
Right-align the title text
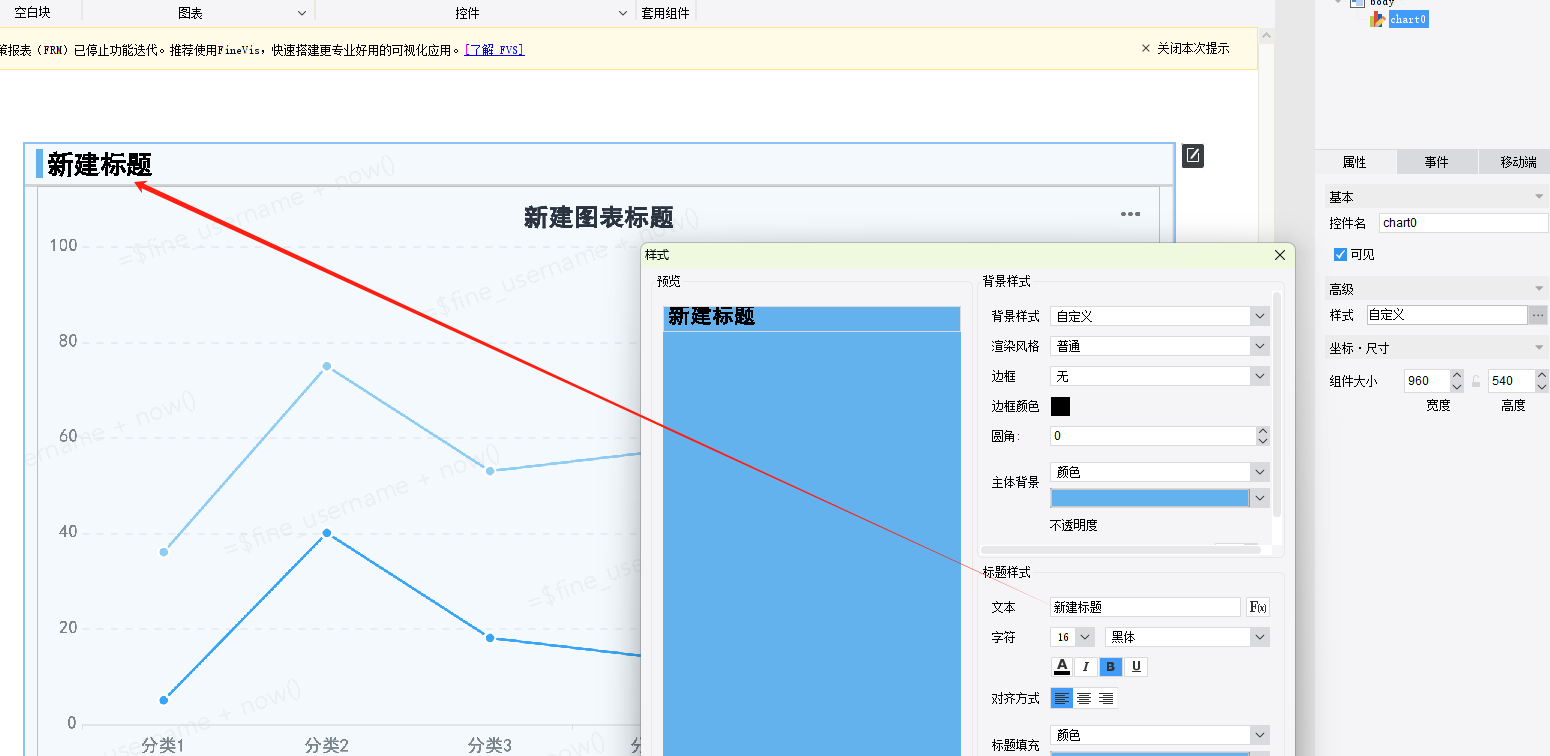click(1106, 698)
